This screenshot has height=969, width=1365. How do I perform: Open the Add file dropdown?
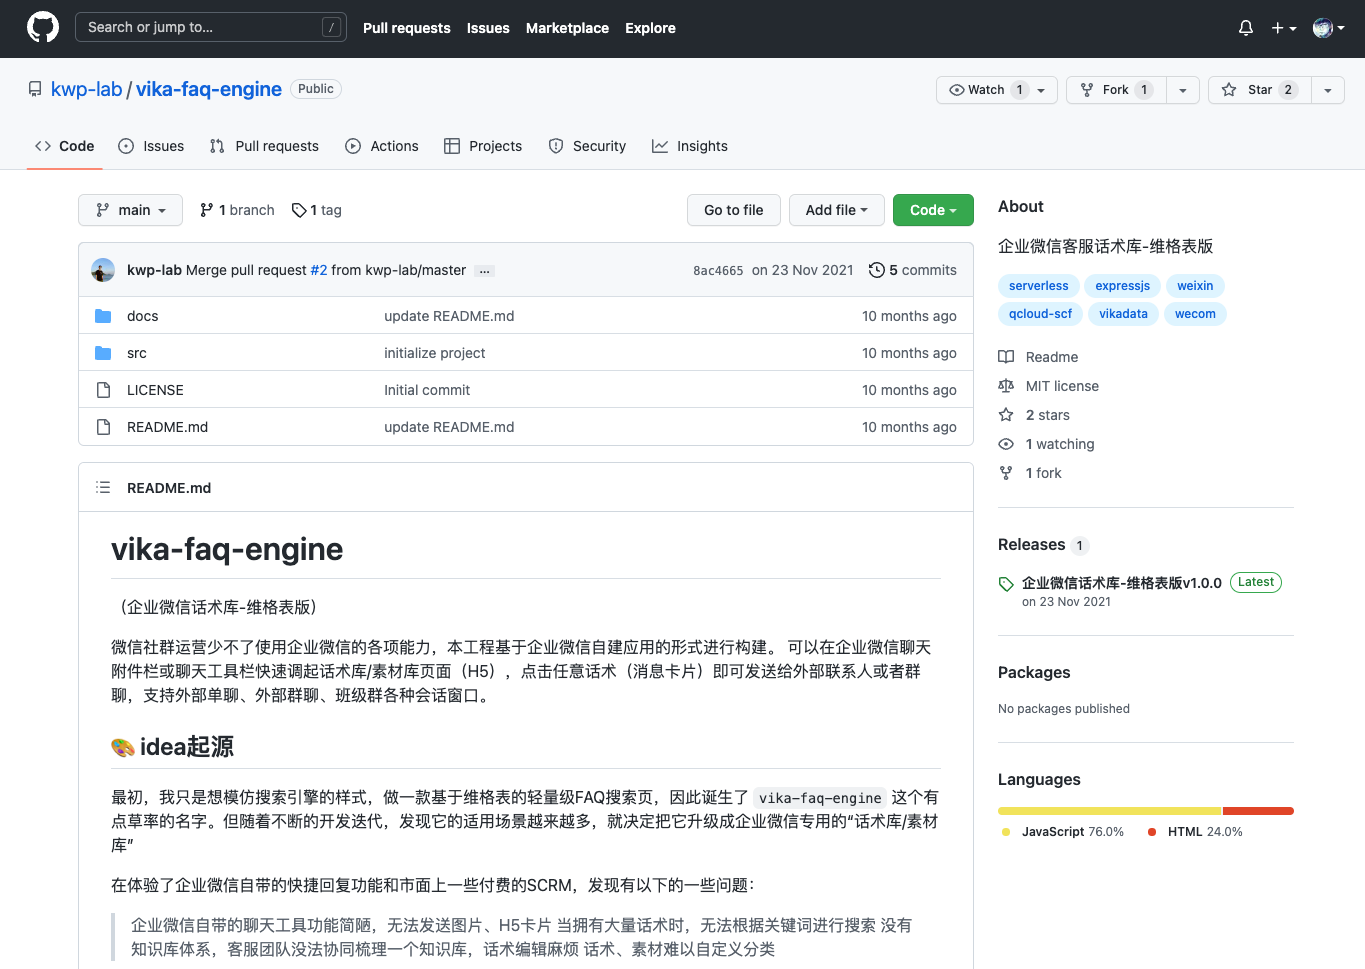pyautogui.click(x=836, y=210)
